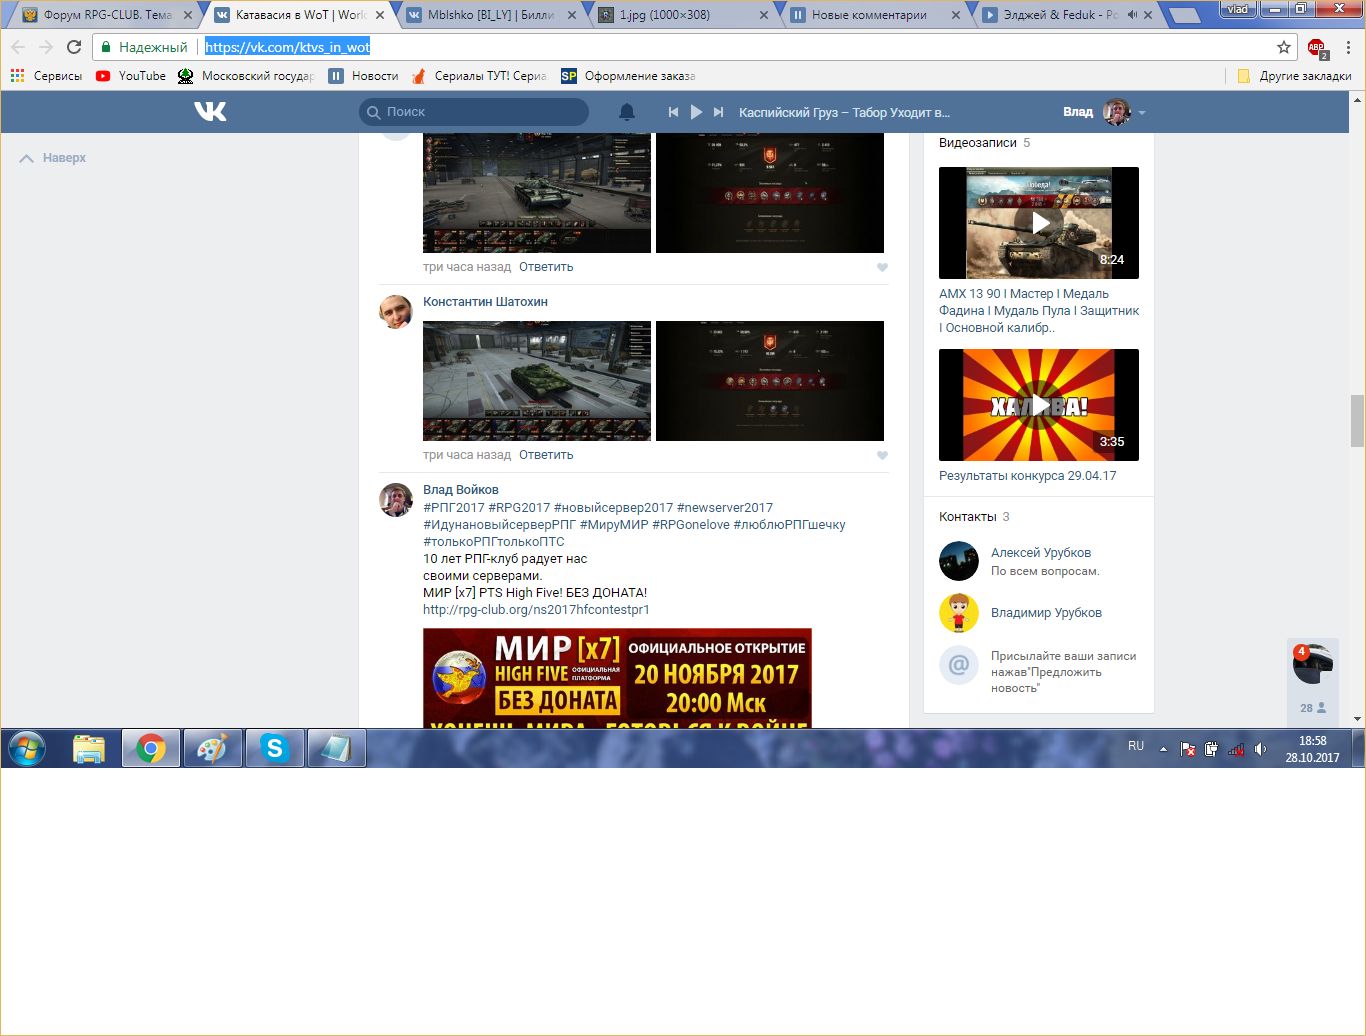Play the AMX 13 90 video thumbnail
Viewport: 1366px width, 1036px height.
coord(1039,223)
